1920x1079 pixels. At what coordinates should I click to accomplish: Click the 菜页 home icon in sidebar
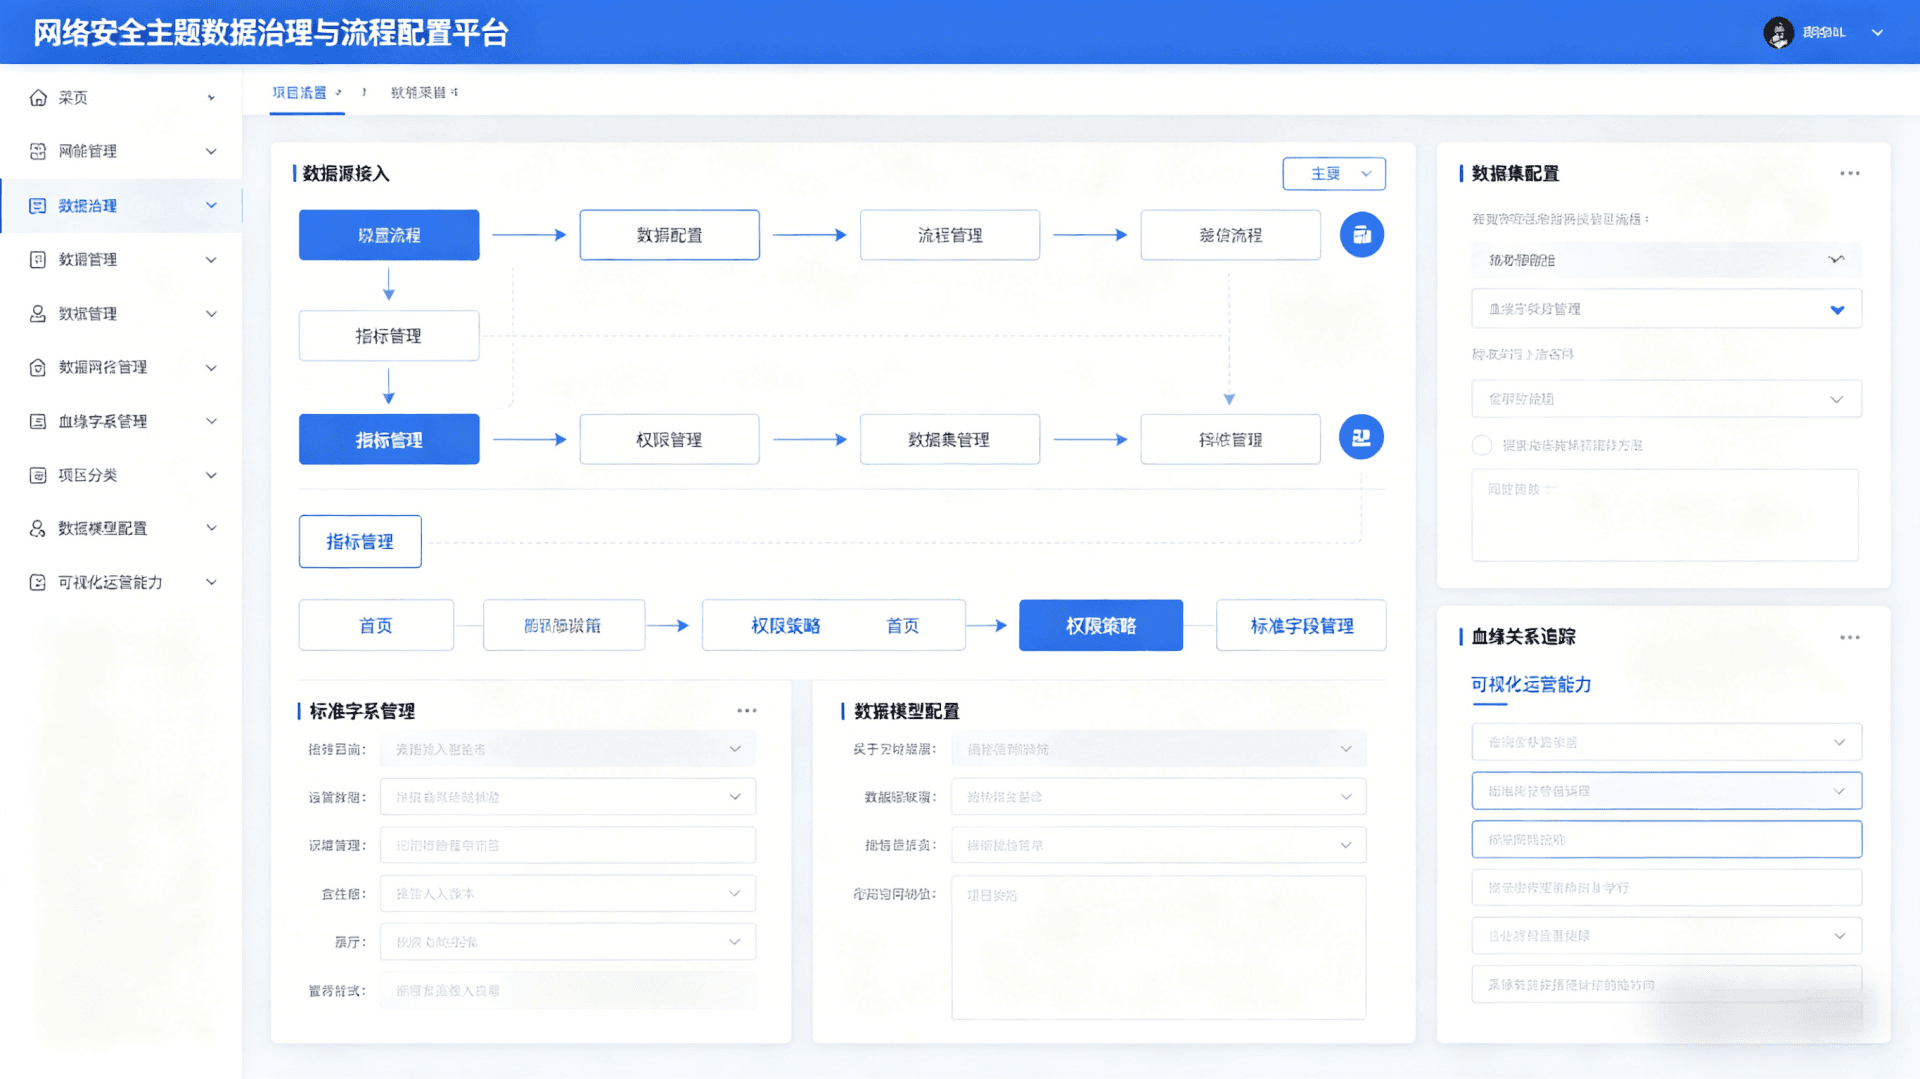coord(36,97)
